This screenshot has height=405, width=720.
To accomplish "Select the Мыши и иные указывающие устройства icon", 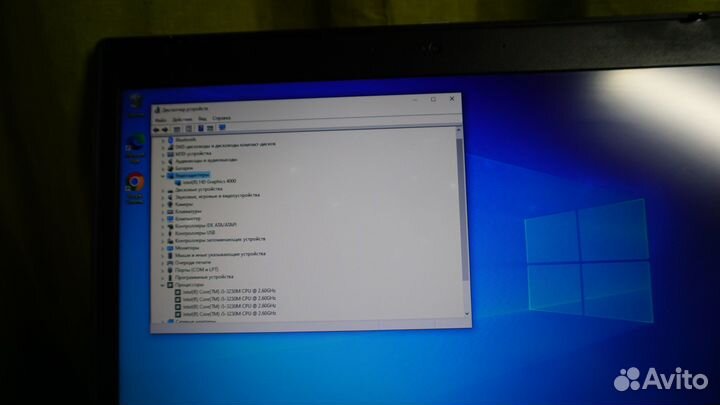I will point(170,255).
